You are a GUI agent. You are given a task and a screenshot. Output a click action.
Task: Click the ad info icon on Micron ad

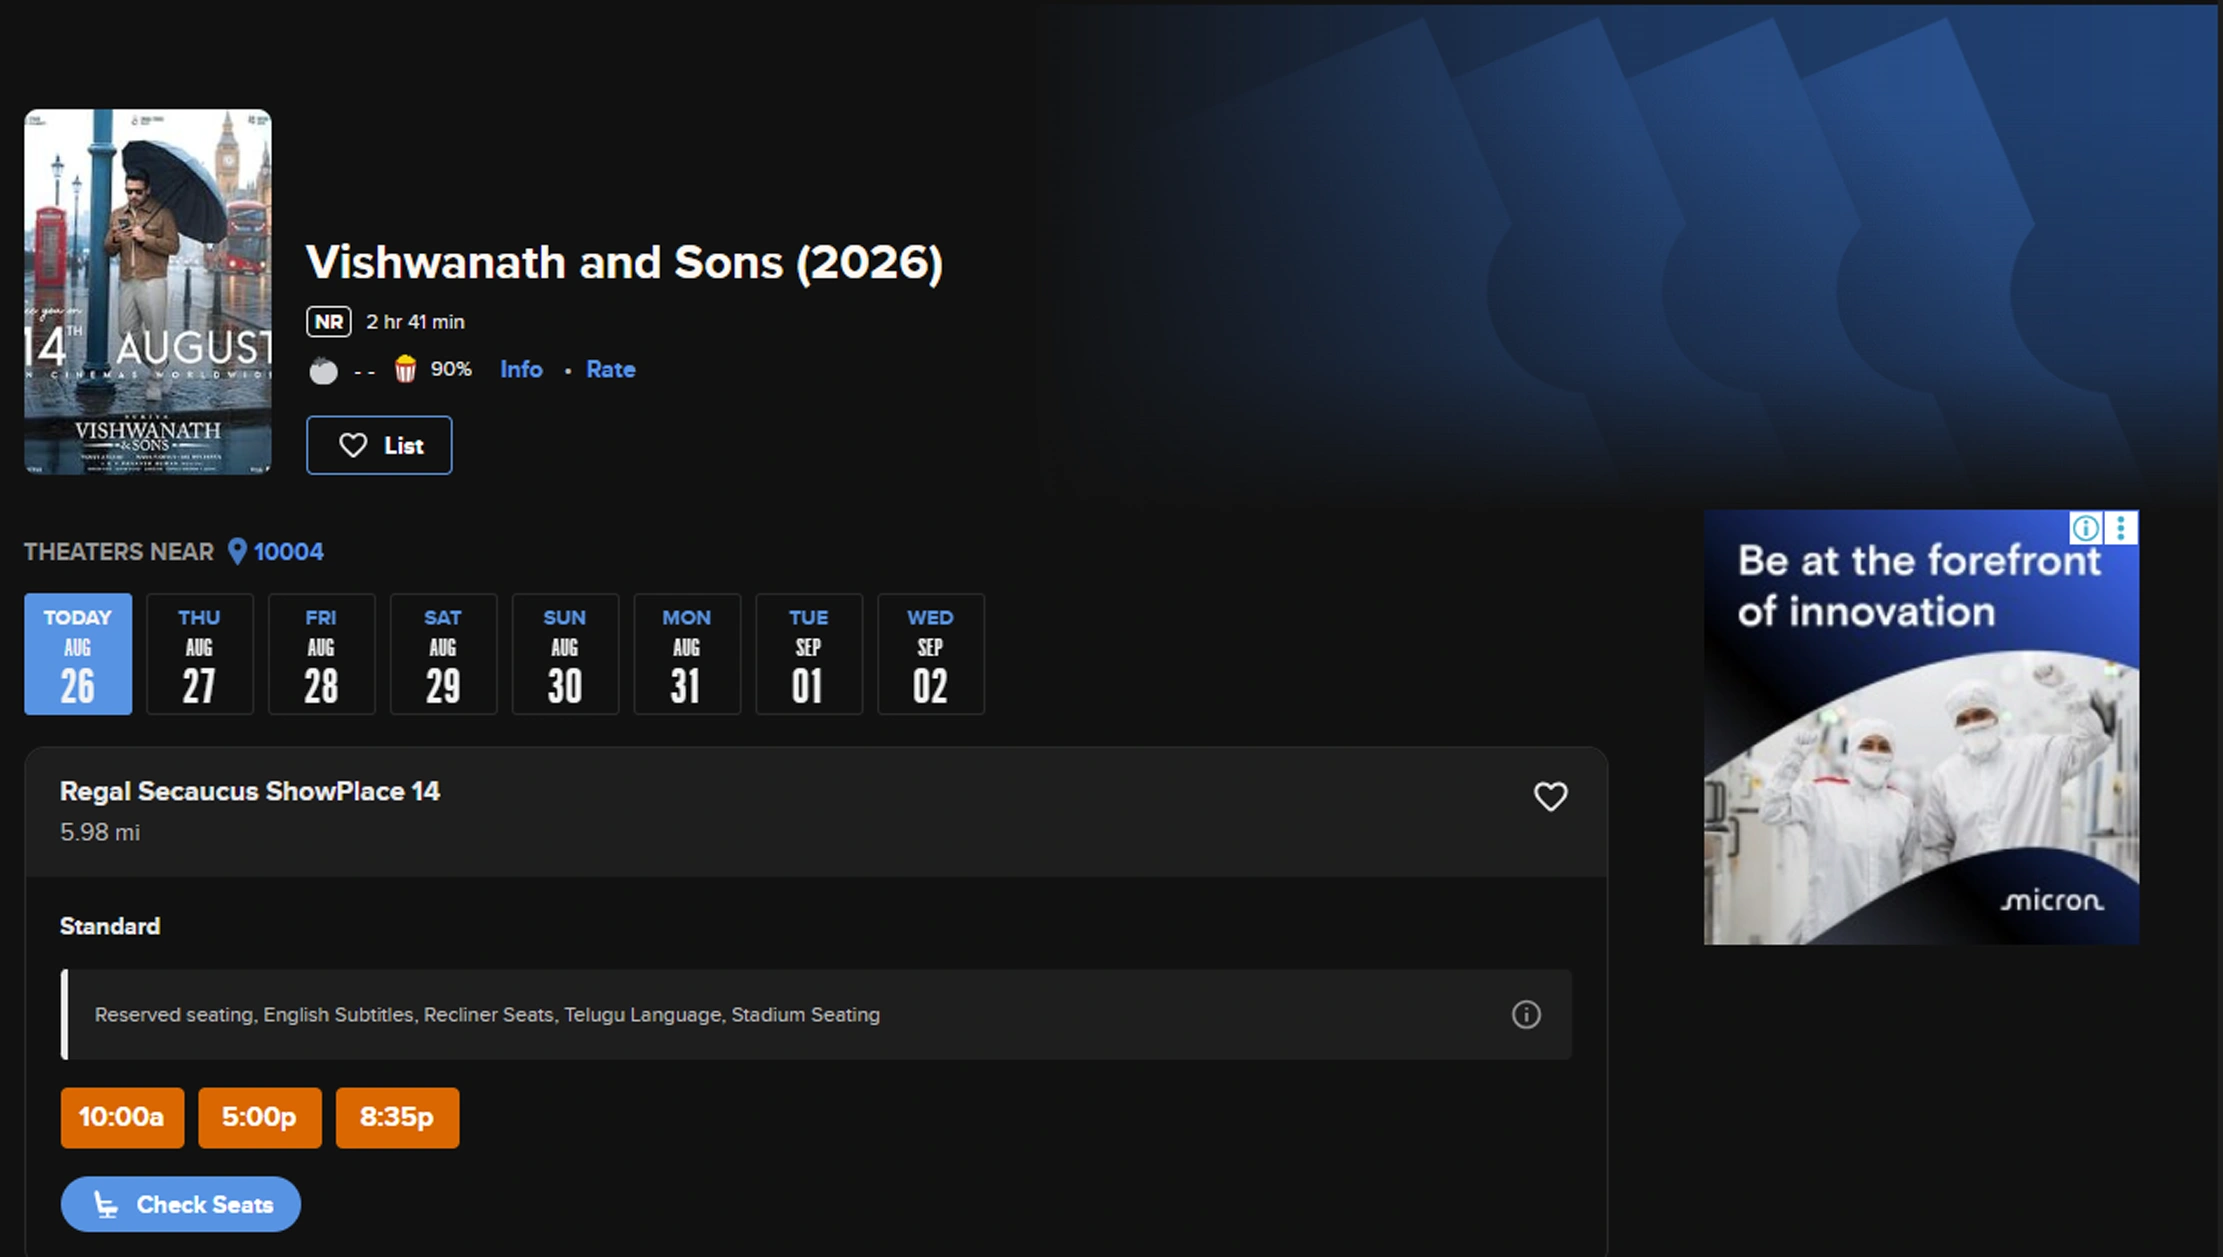tap(2085, 527)
